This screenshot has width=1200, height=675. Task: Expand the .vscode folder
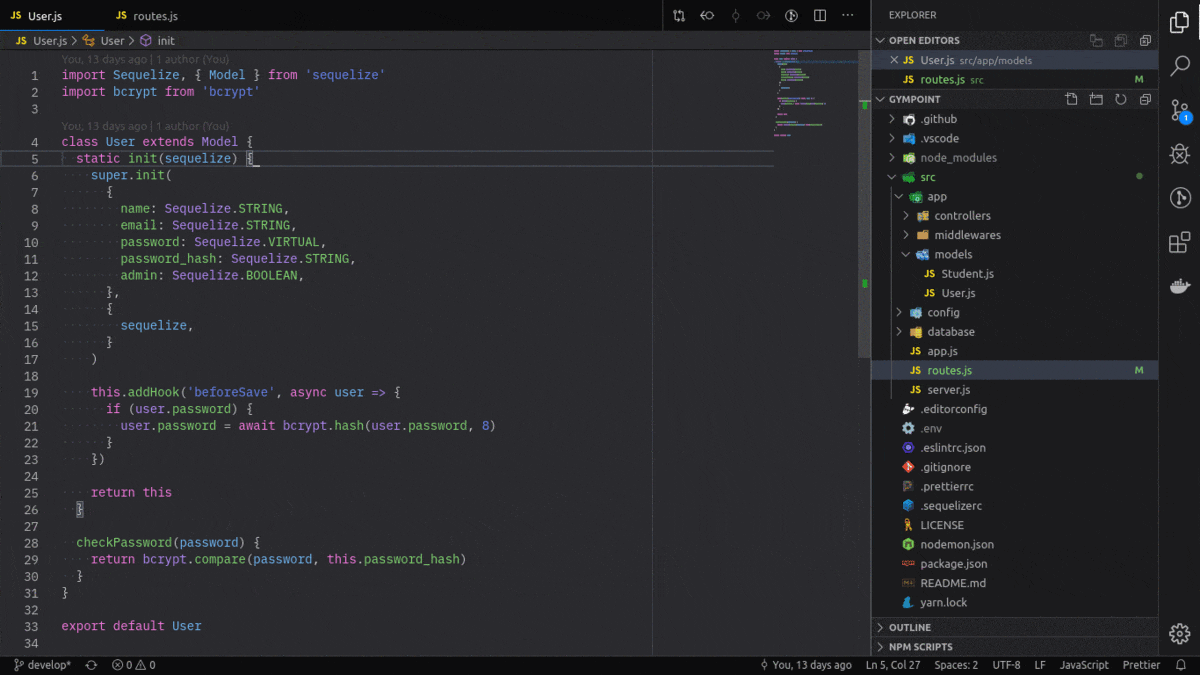pyautogui.click(x=892, y=139)
